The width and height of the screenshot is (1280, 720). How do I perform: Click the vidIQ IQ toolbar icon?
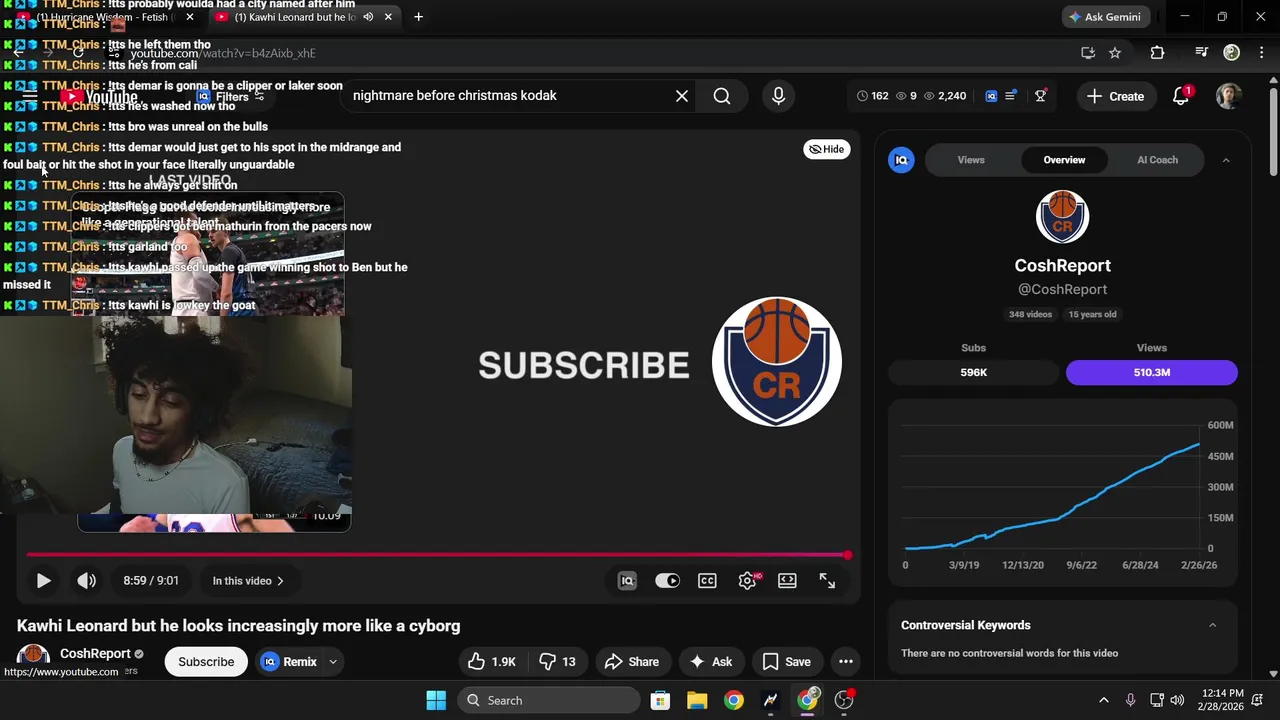click(991, 96)
